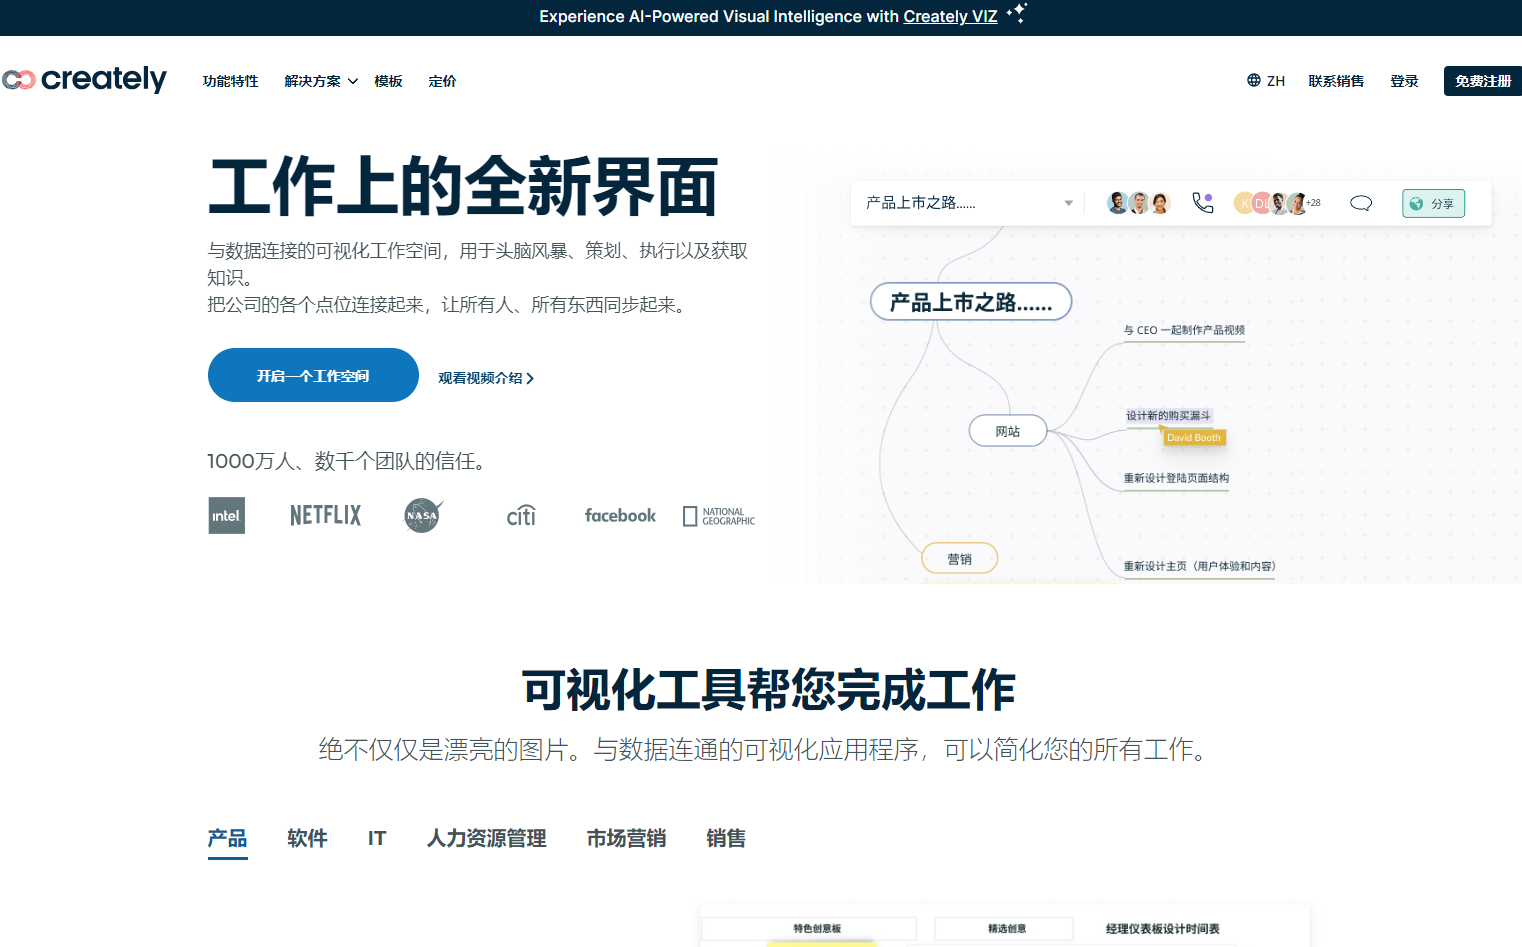
Task: Select the 网站 mind map node
Action: [1007, 431]
